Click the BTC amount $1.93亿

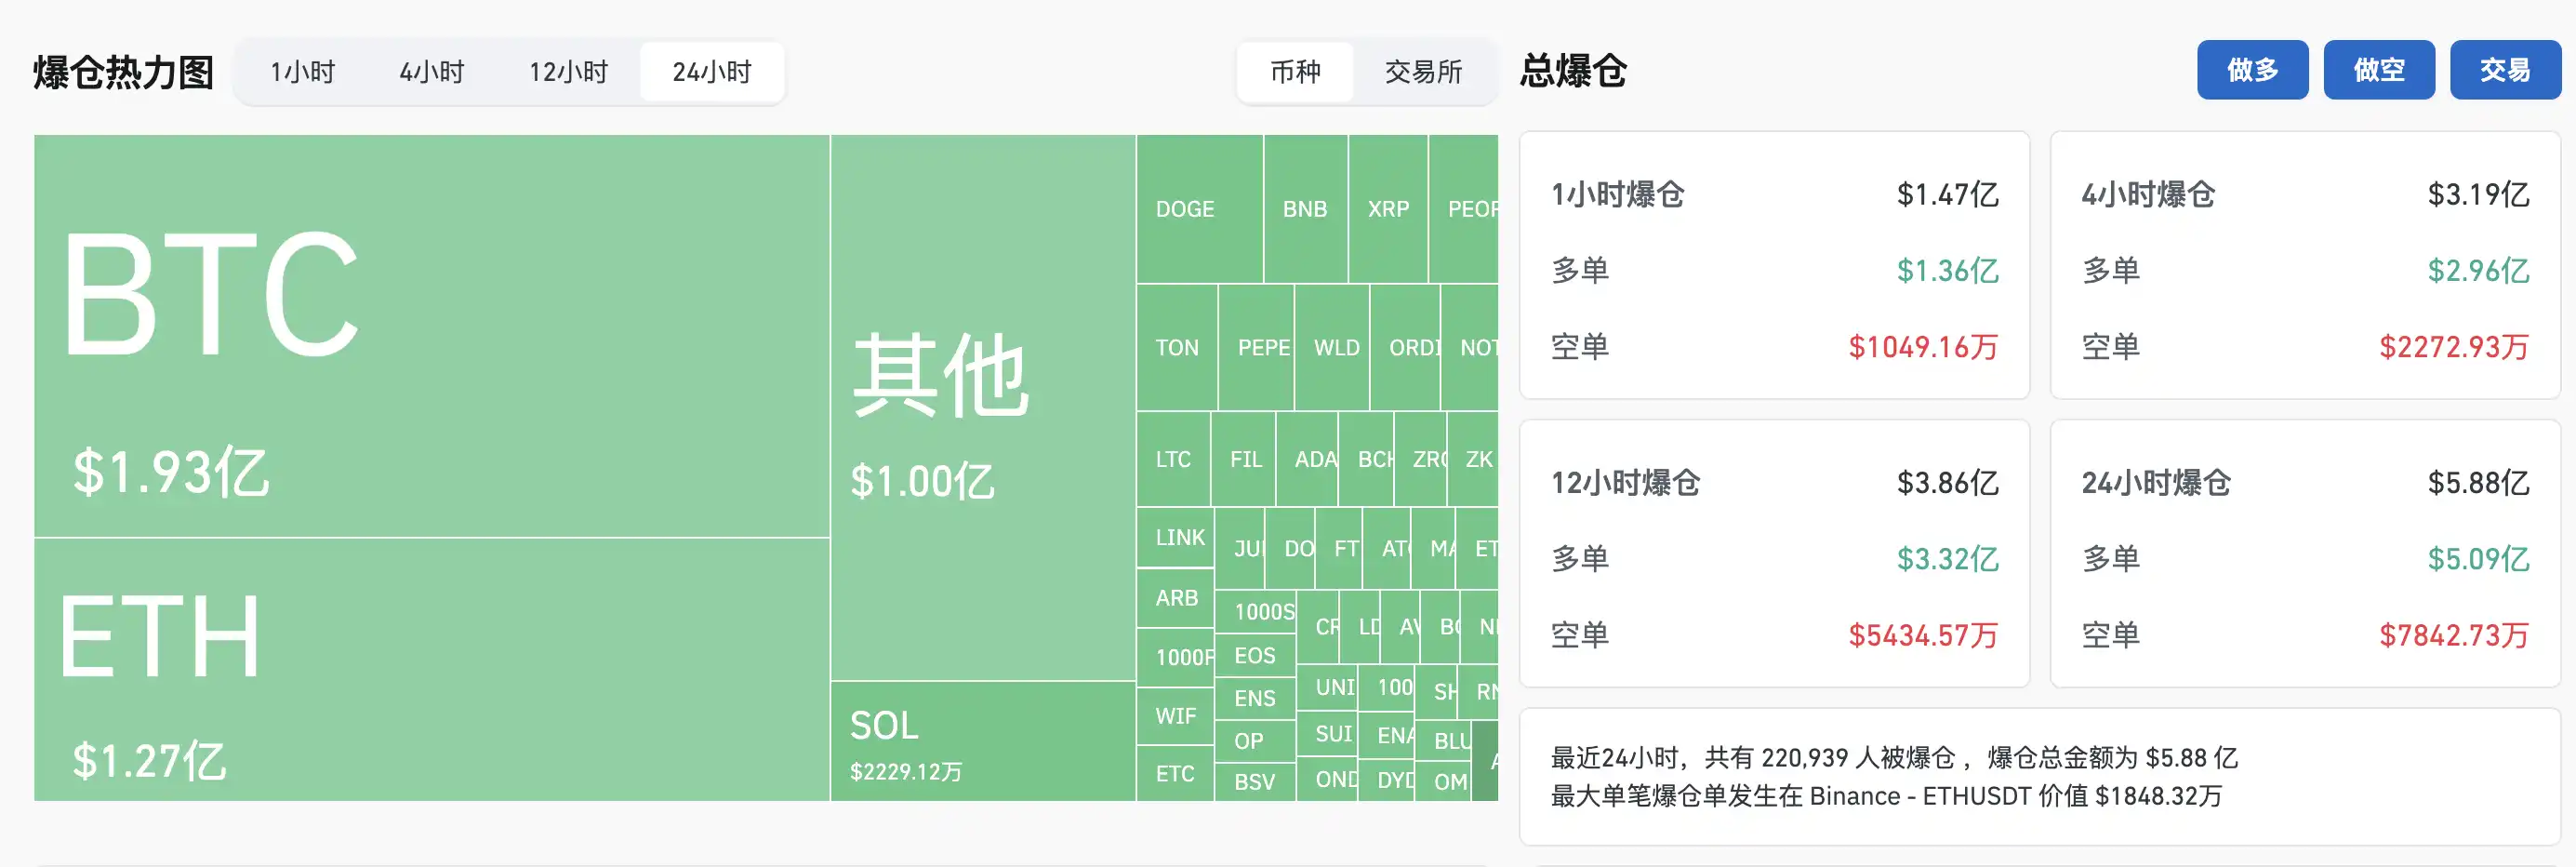(x=171, y=472)
